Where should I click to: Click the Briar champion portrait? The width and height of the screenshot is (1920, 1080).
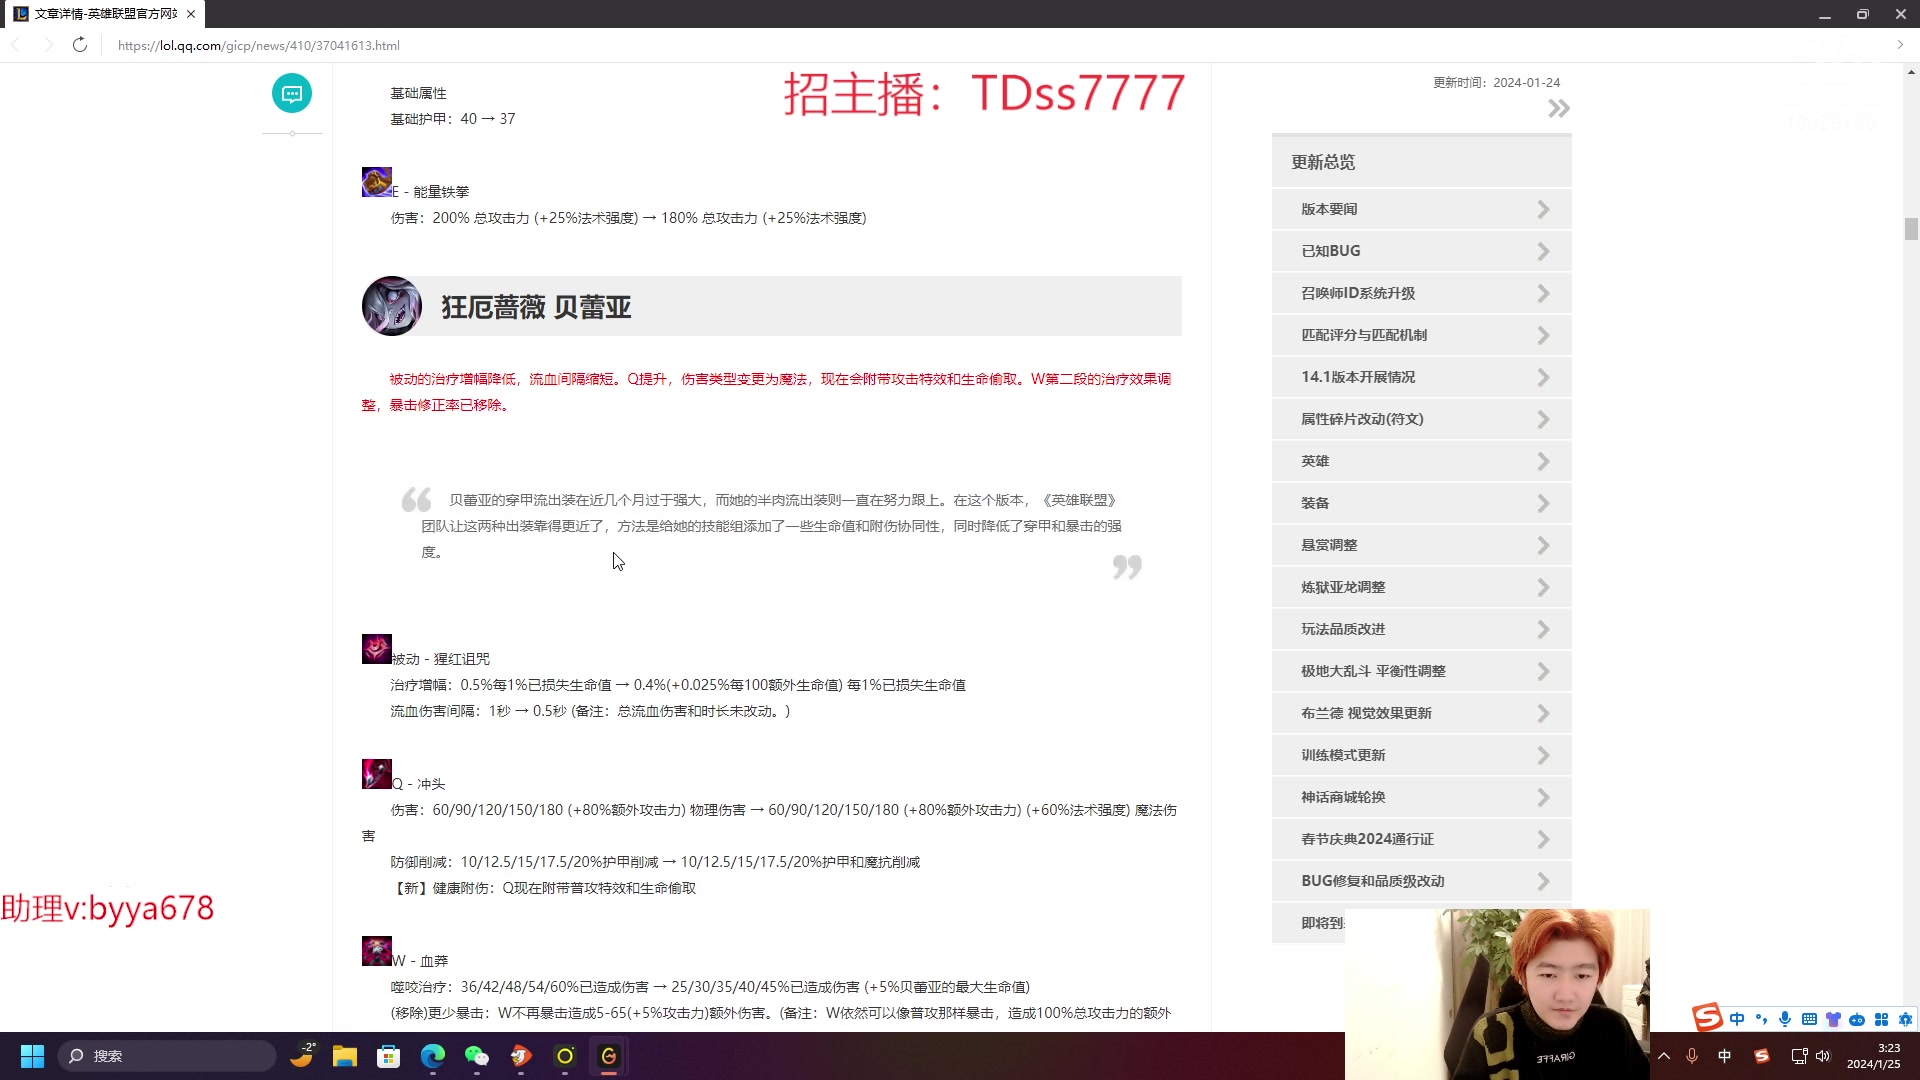pos(392,306)
